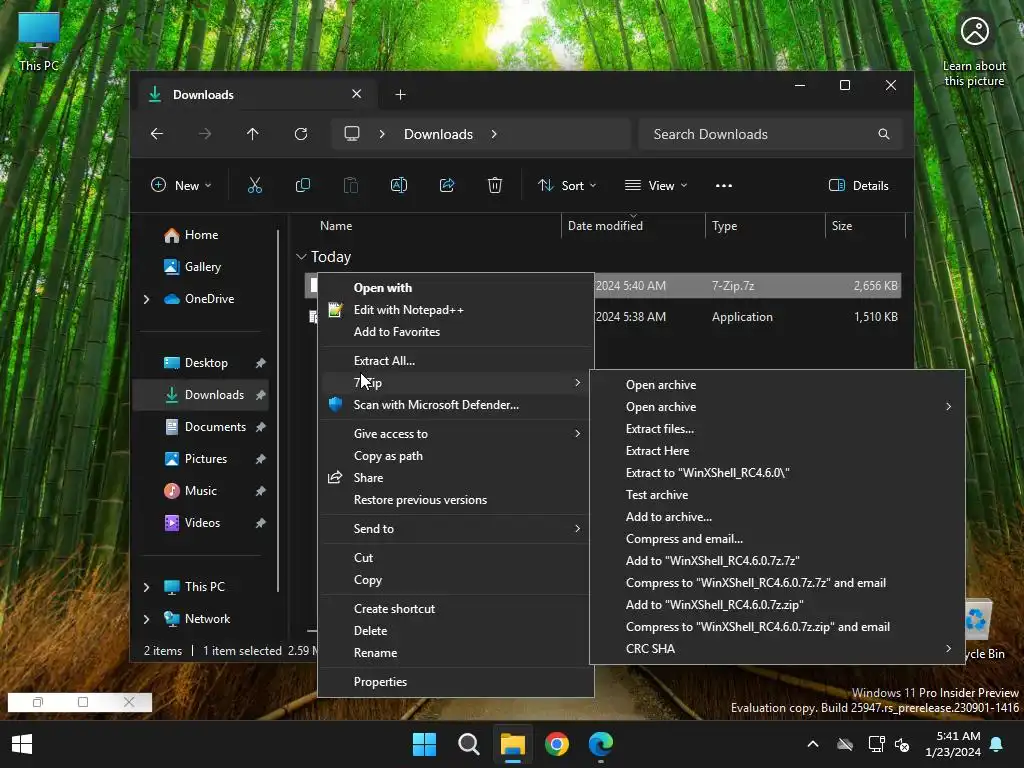Open the View dropdown

656,185
